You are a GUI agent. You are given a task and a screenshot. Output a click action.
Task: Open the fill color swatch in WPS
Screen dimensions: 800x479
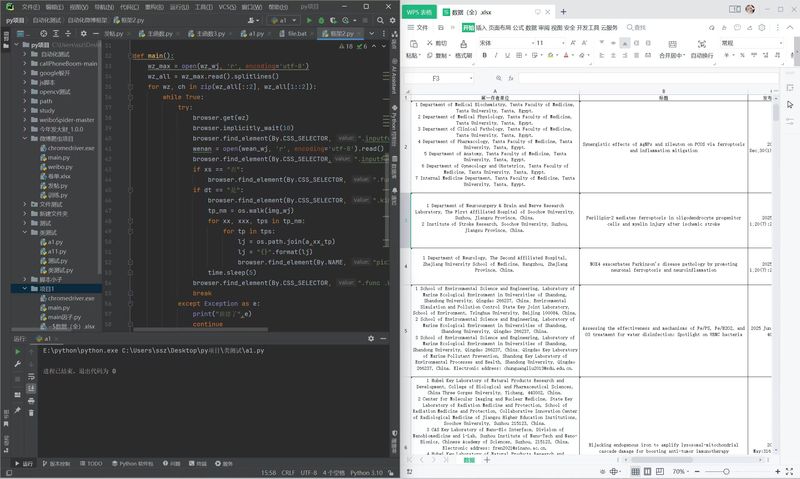click(550, 55)
